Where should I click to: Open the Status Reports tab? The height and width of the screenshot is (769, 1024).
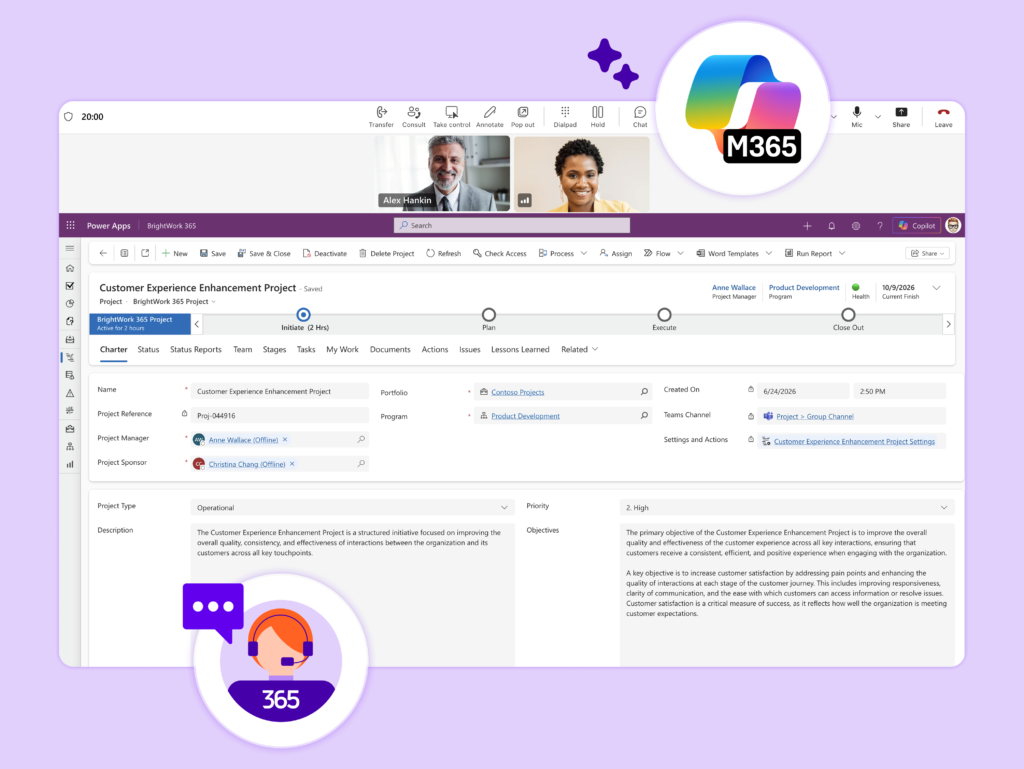tap(195, 349)
